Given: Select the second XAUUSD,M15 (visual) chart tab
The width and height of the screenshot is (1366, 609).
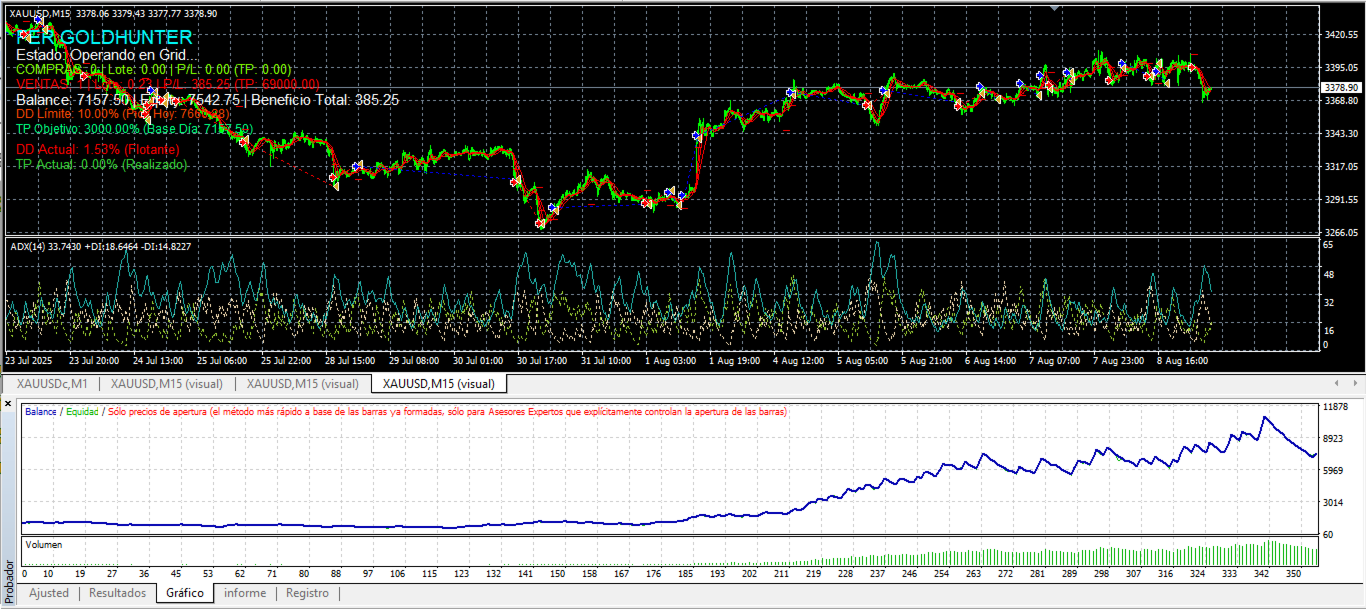Looking at the screenshot, I should pos(302,383).
